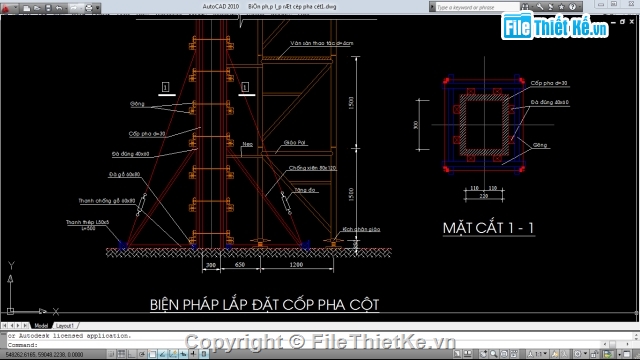Click the Open file icon
This screenshot has width=640, height=360.
[x=37, y=8]
